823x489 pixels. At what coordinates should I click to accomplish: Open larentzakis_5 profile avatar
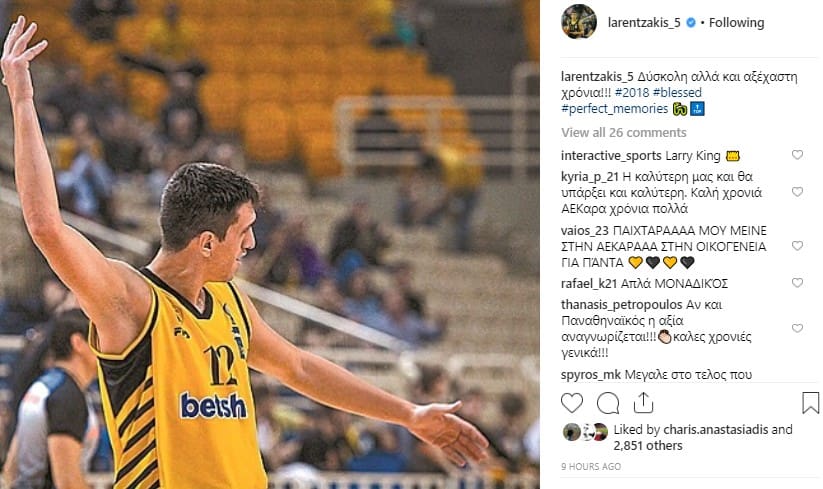coord(579,22)
